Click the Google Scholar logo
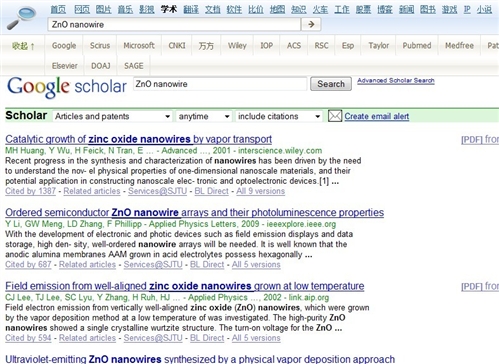Viewport: 499px width, 364px height. 67,87
